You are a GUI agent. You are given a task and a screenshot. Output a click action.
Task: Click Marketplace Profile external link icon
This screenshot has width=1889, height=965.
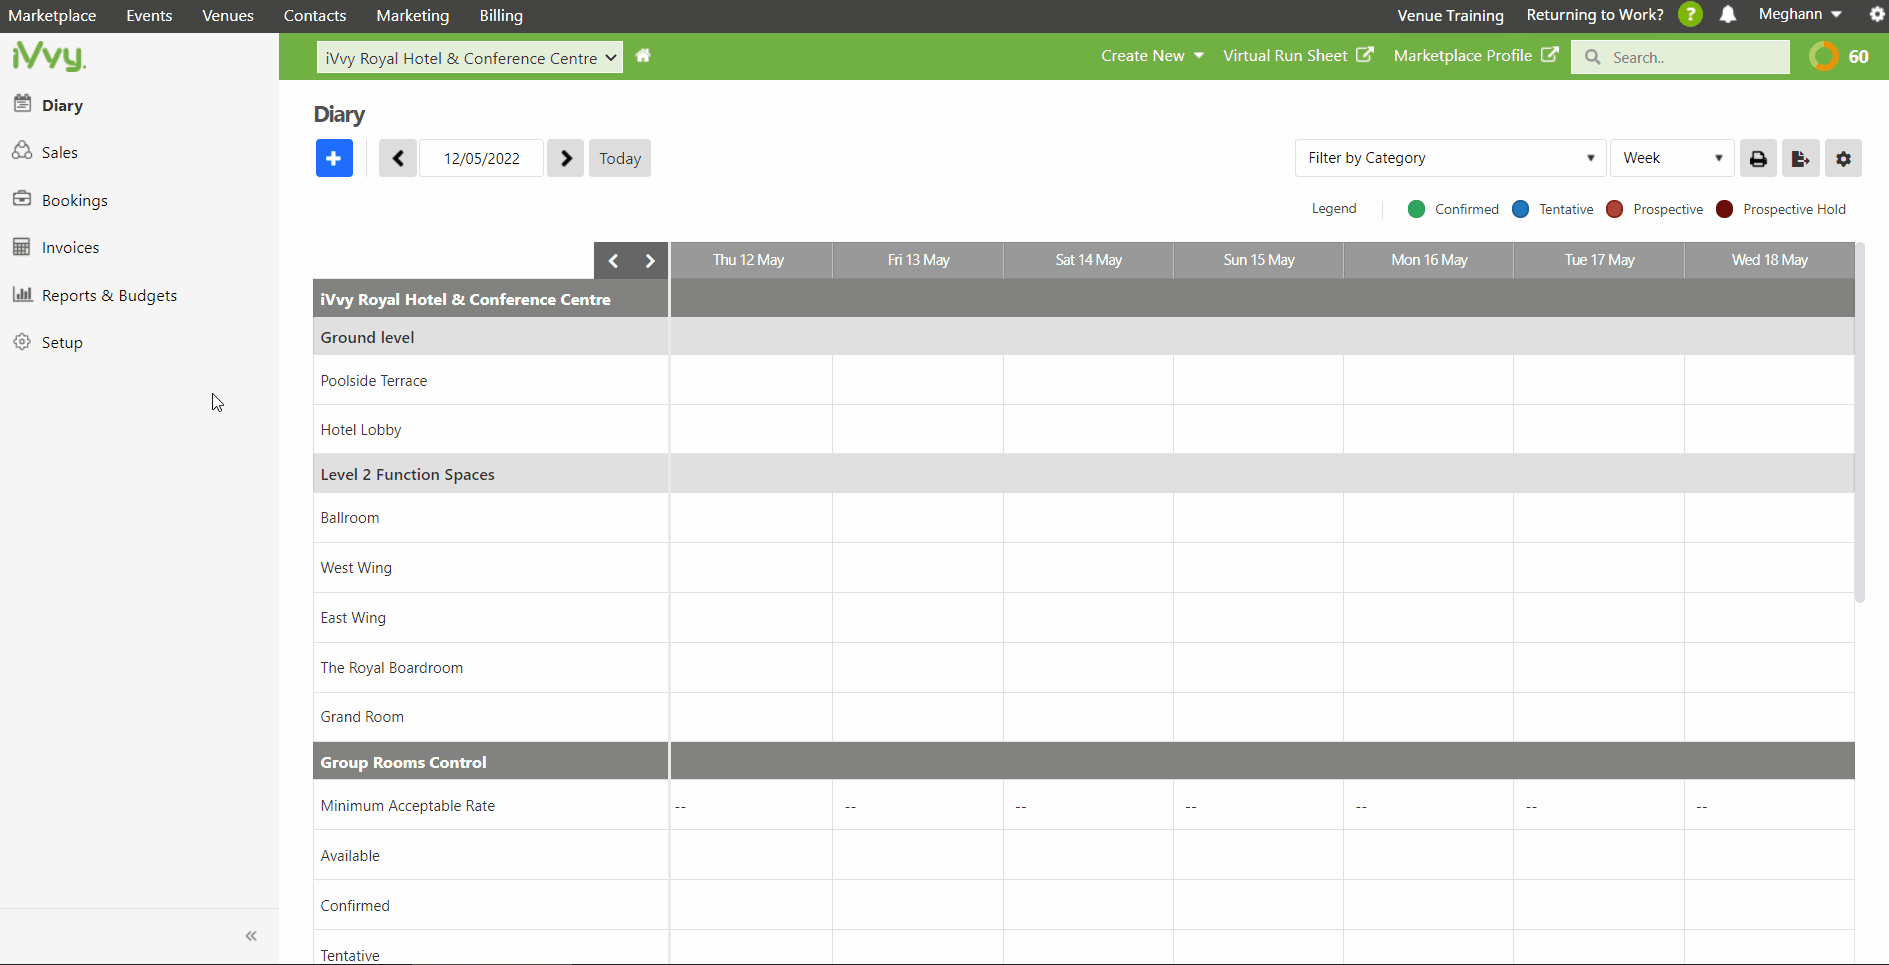[1550, 55]
